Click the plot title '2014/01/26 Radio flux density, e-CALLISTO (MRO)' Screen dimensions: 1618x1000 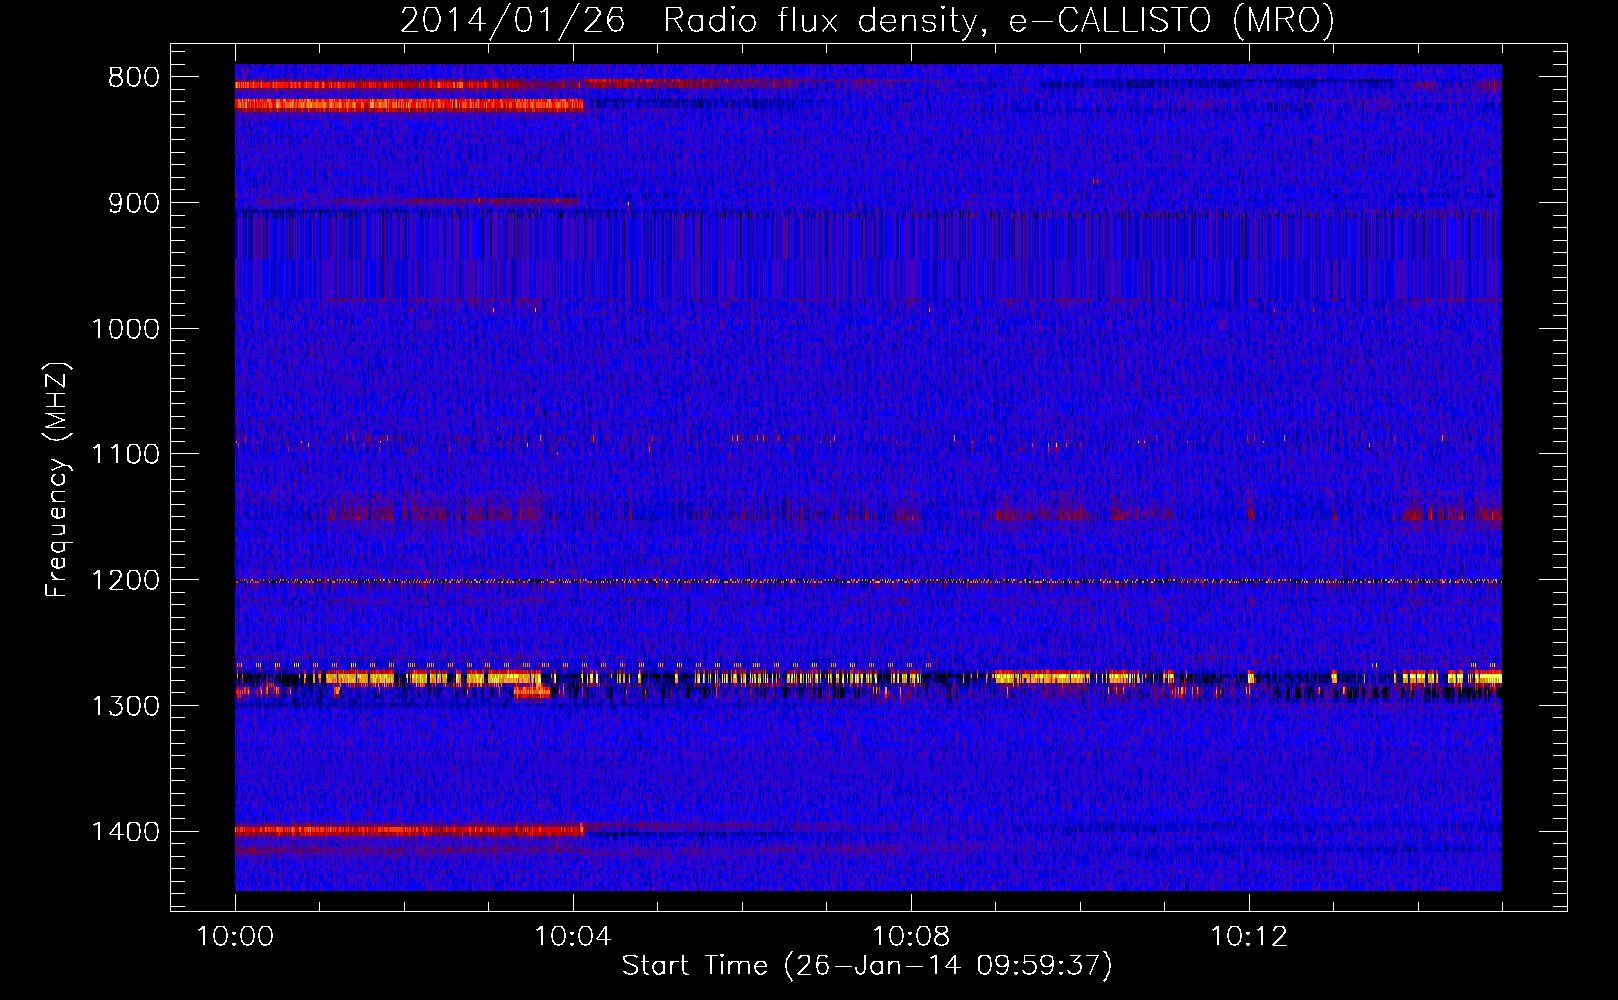pyautogui.click(x=867, y=20)
